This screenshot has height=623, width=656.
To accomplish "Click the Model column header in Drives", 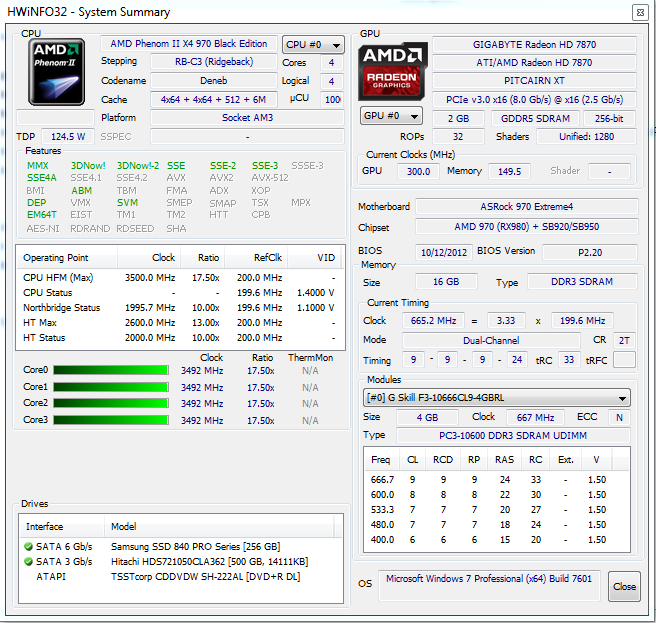I will point(219,526).
